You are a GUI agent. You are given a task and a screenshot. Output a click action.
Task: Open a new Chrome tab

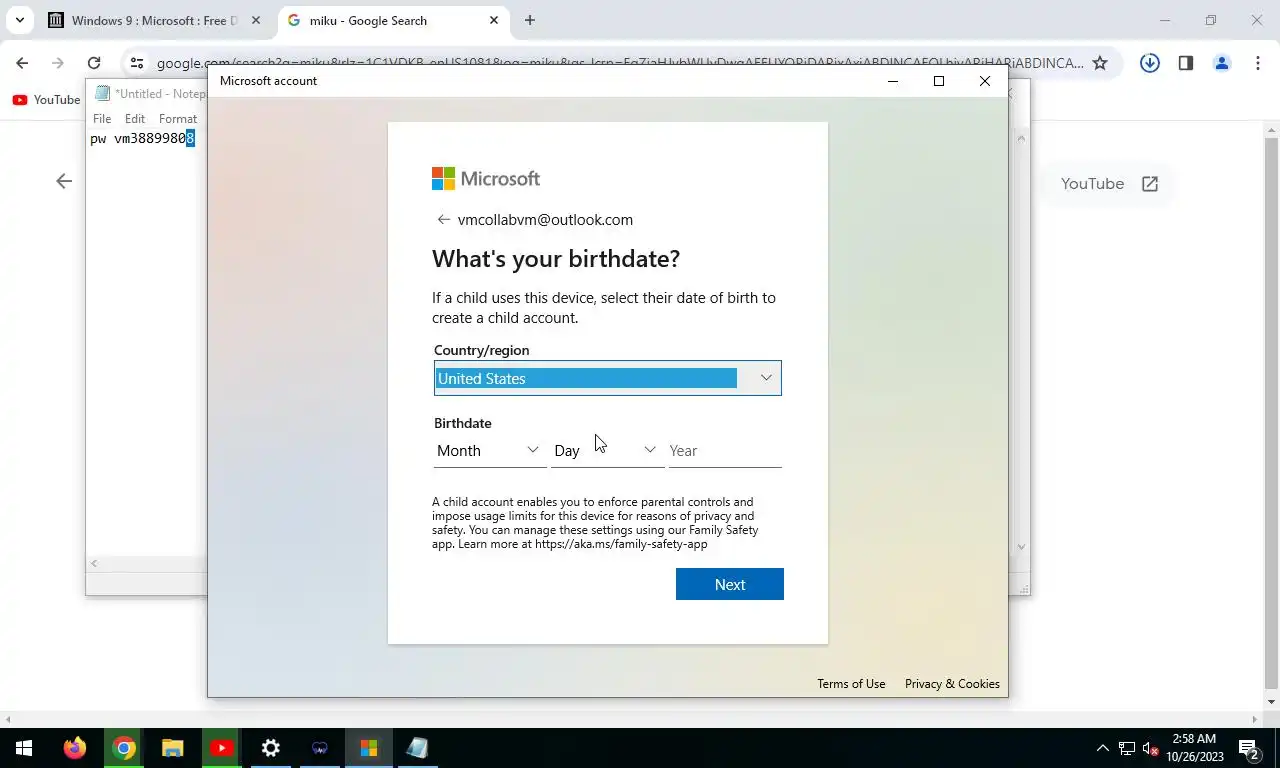coord(530,20)
